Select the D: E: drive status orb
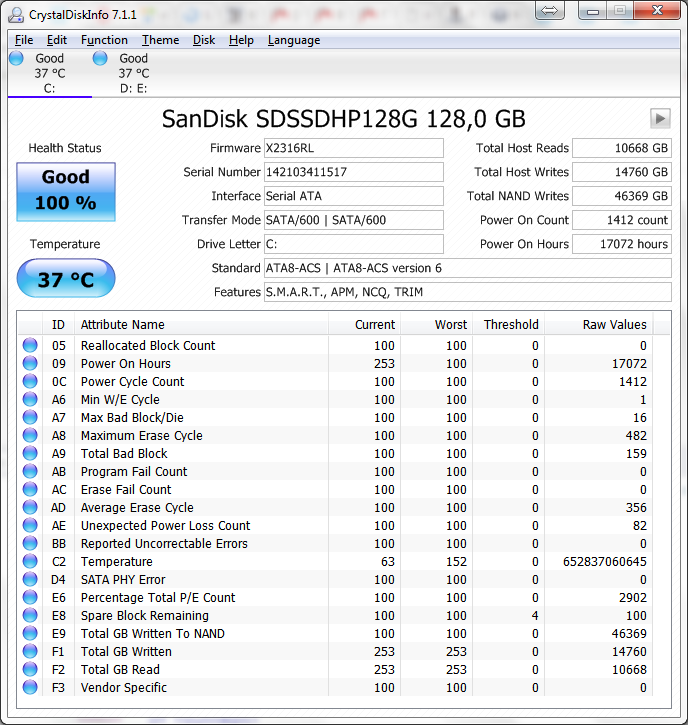Screen dimensions: 688x725 tap(100, 58)
